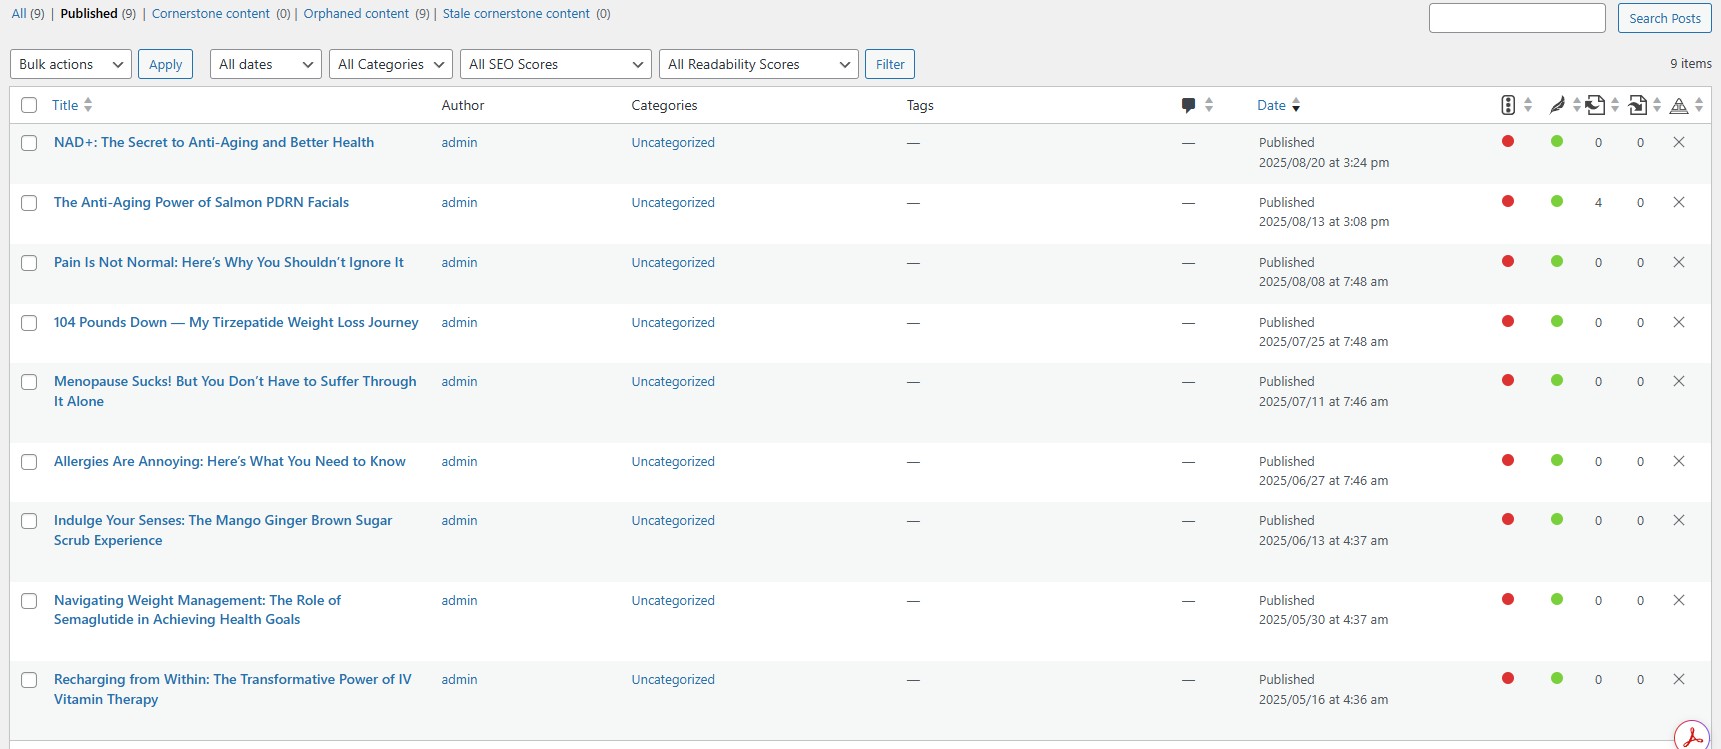This screenshot has width=1721, height=749.
Task: Sort by received internal links icon
Action: [x=1638, y=105]
